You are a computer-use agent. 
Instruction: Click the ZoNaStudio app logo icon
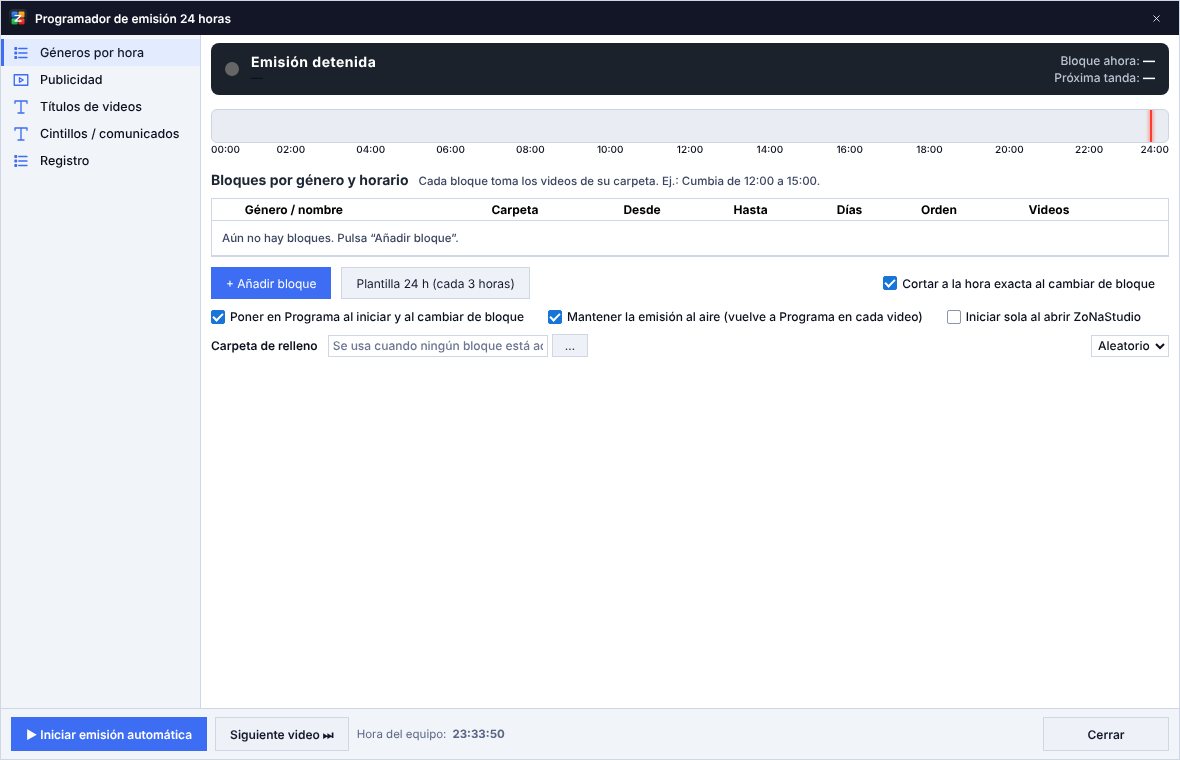[17, 18]
